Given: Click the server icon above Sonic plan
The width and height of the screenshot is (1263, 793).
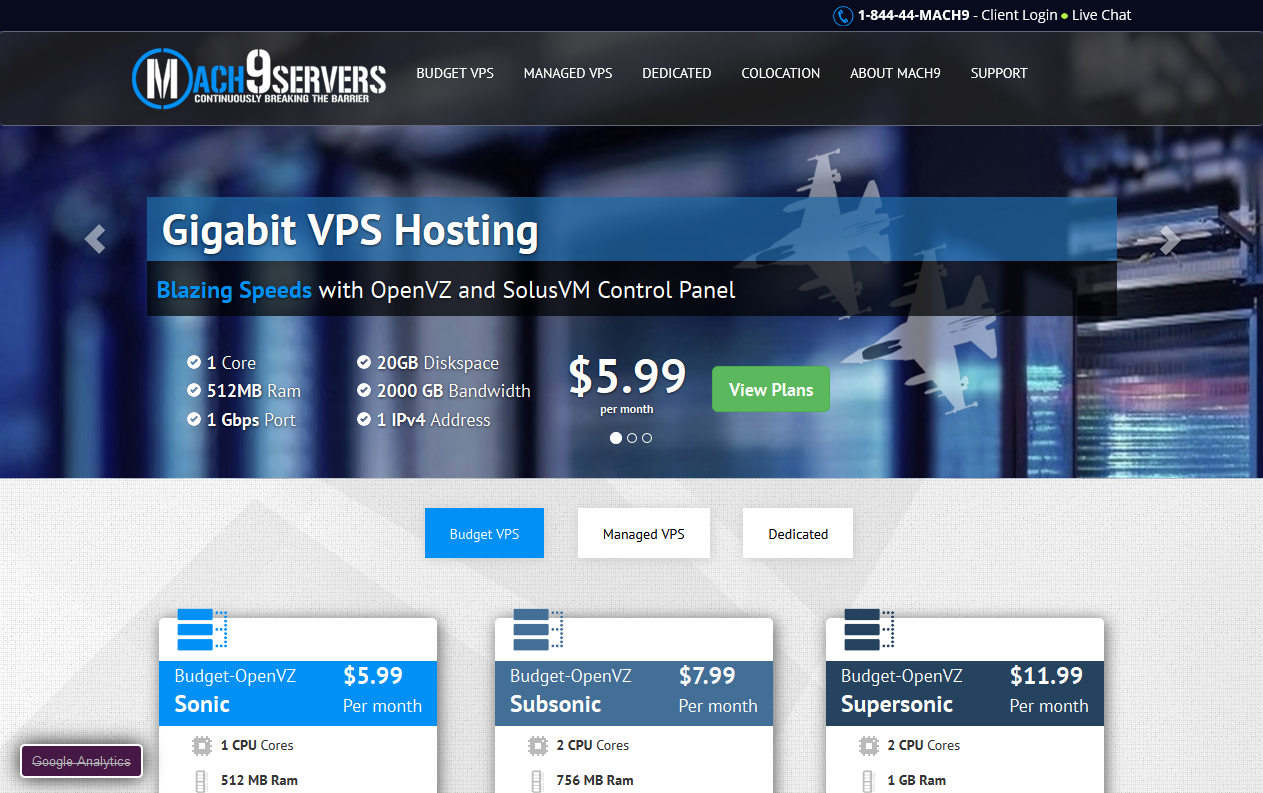Looking at the screenshot, I should tap(203, 630).
